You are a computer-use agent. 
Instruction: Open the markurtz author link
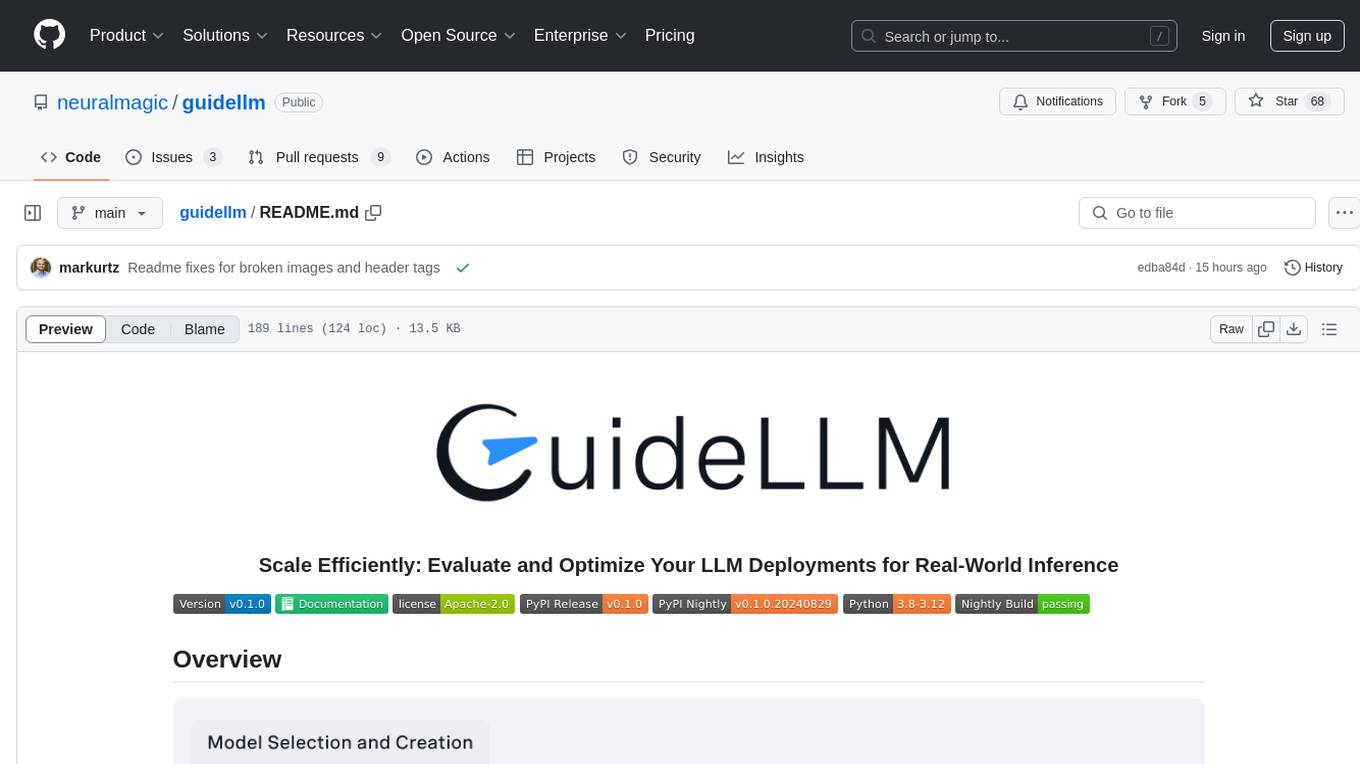pyautogui.click(x=90, y=268)
